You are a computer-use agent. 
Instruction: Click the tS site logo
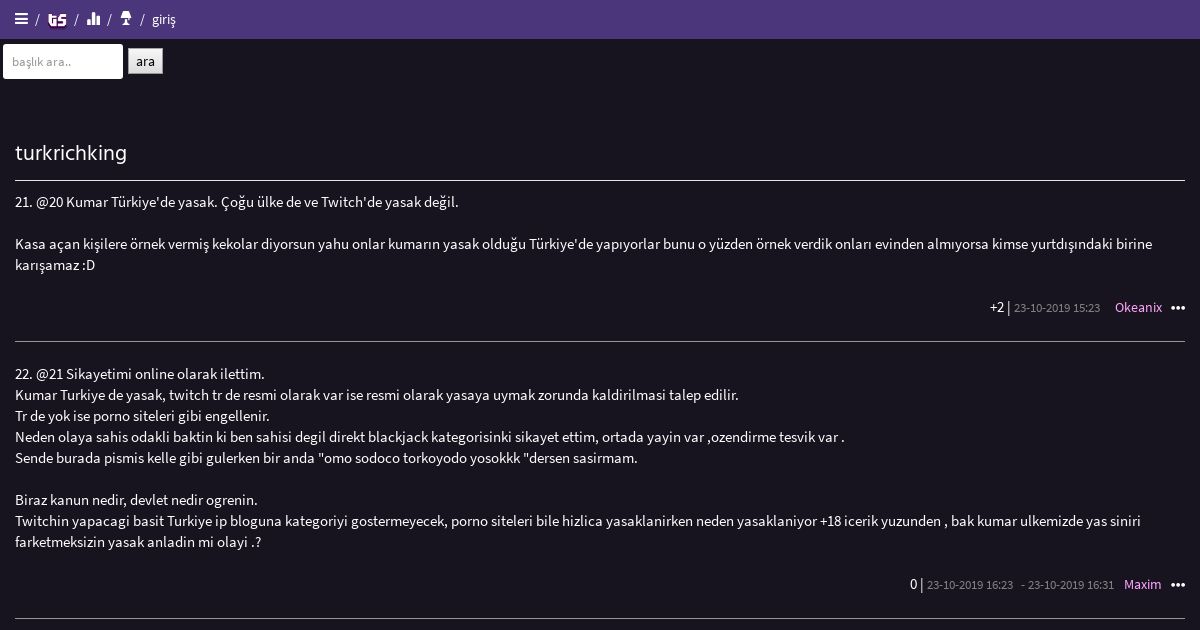point(57,19)
